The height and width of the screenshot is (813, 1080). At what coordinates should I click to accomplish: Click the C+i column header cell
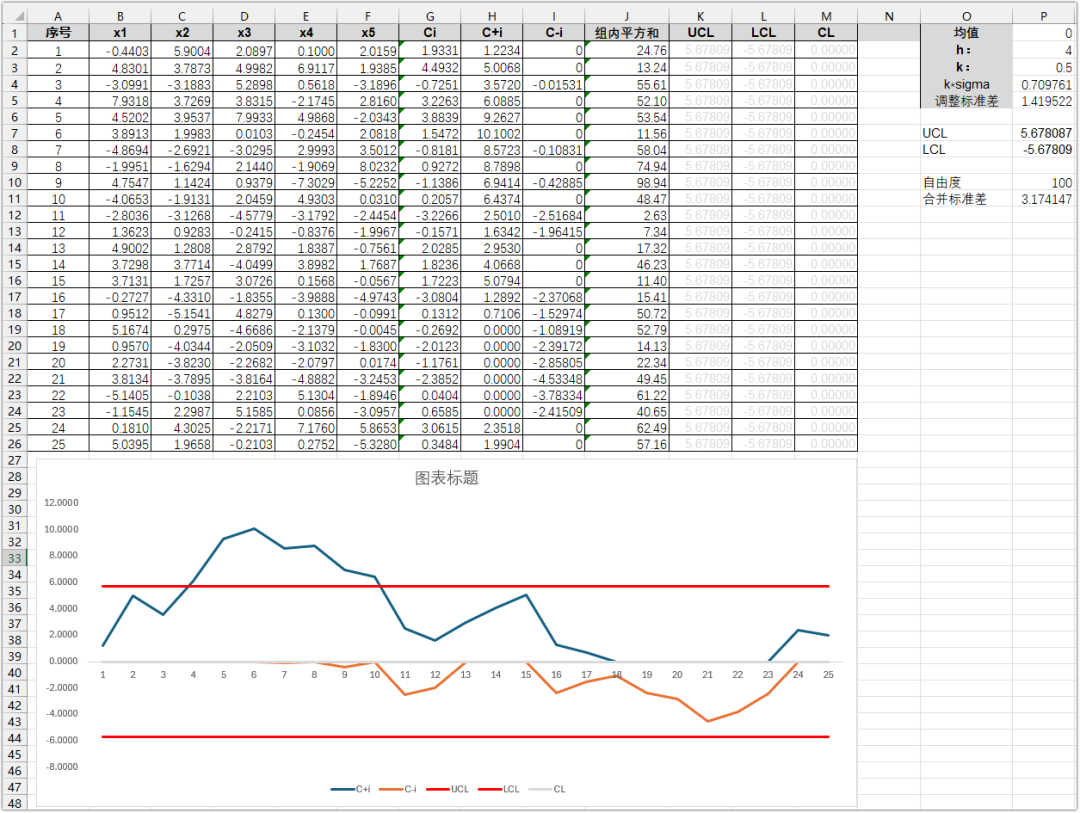point(492,32)
